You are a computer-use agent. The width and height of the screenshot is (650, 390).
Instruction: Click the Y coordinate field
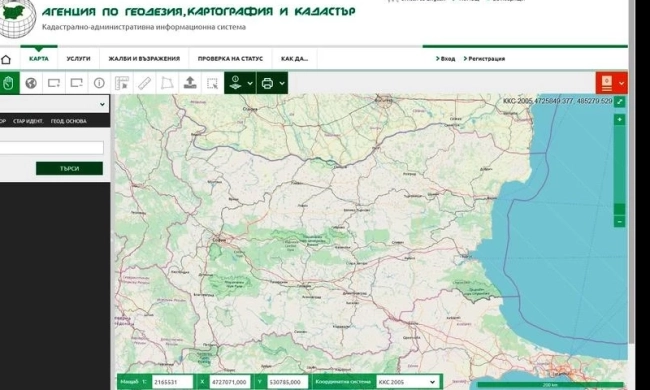point(288,382)
